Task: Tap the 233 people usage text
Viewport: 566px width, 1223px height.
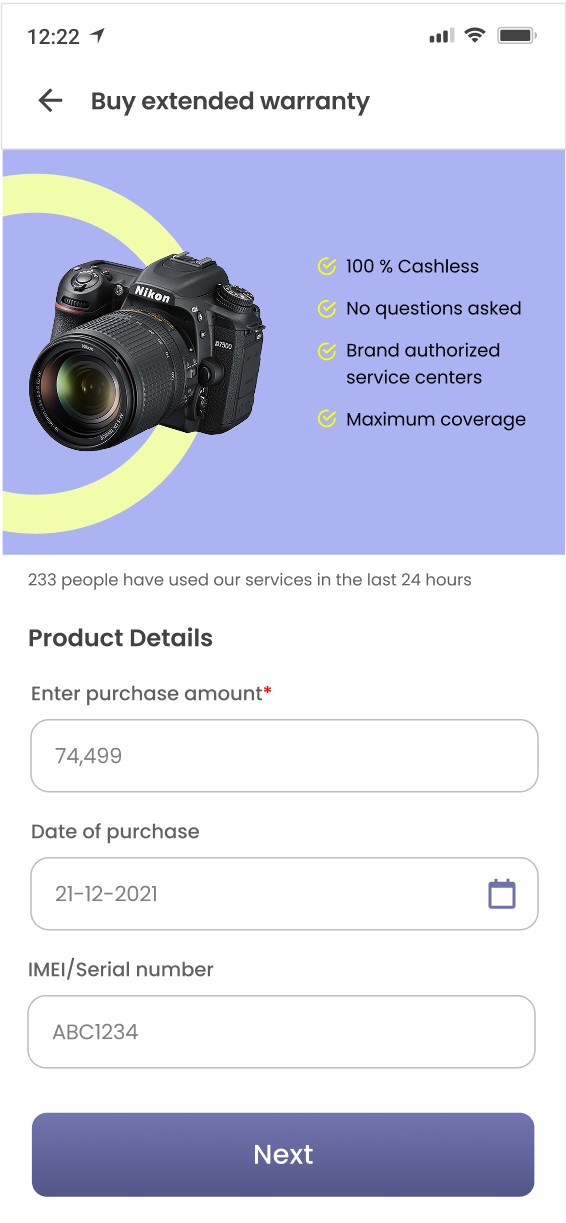Action: tap(250, 580)
